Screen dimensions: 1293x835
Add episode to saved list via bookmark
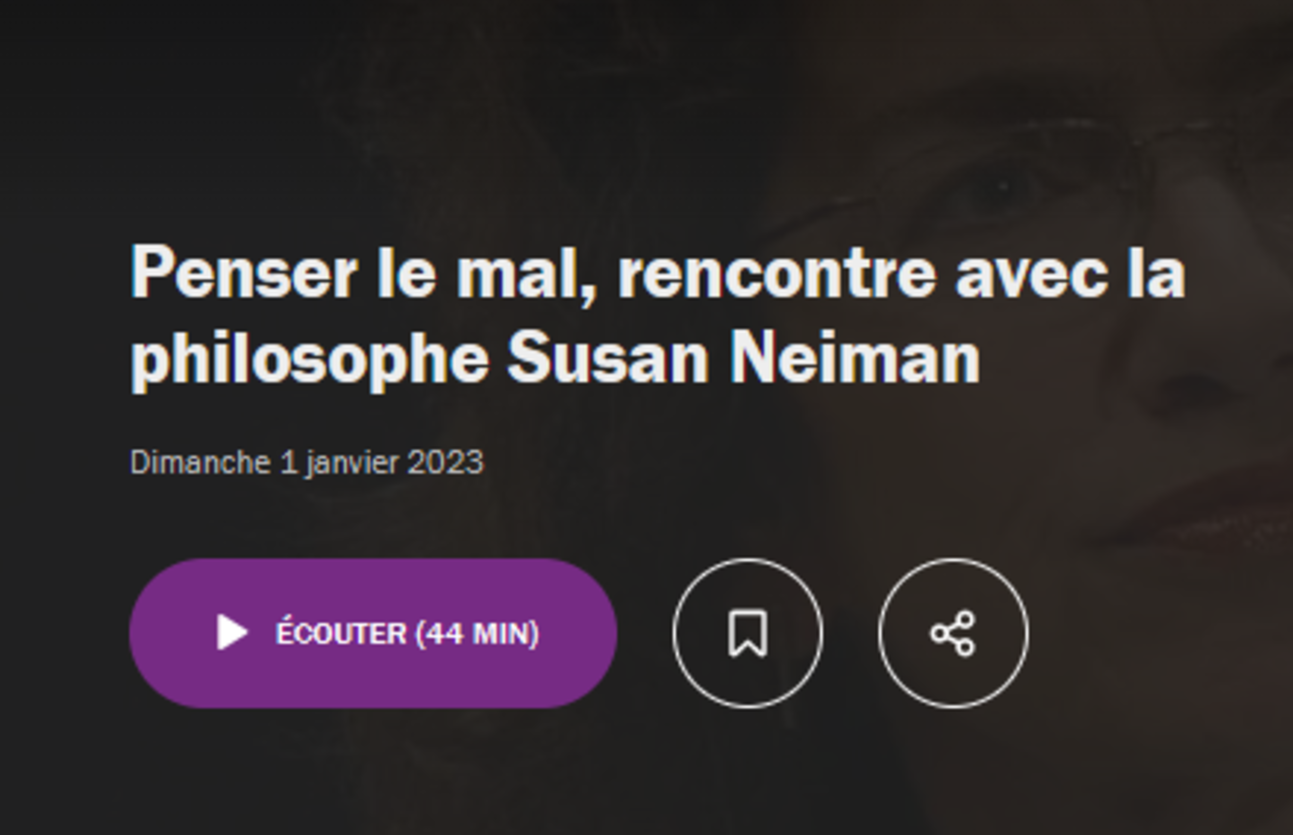(748, 633)
